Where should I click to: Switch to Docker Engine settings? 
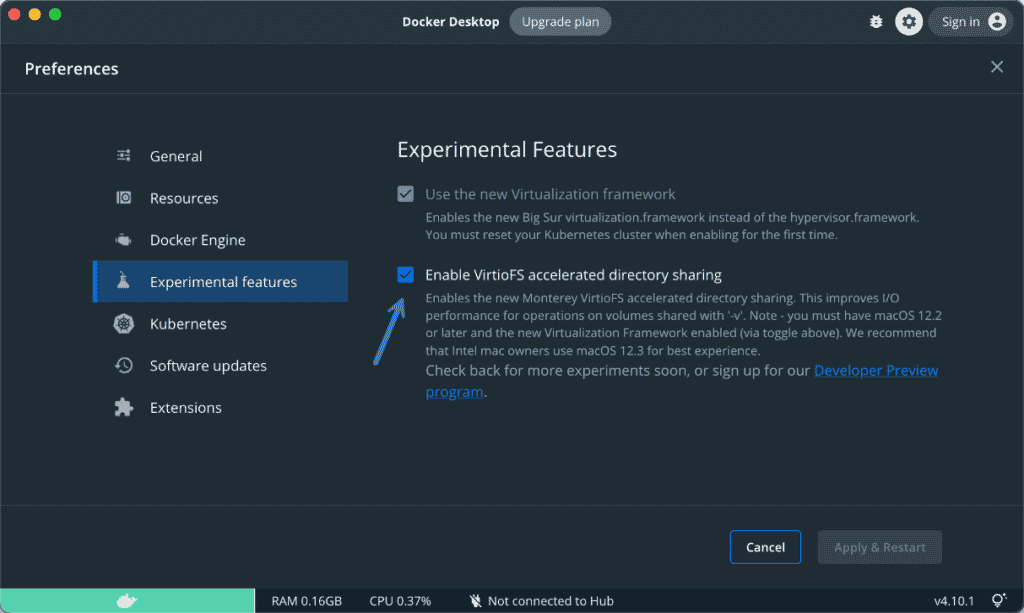221,240
